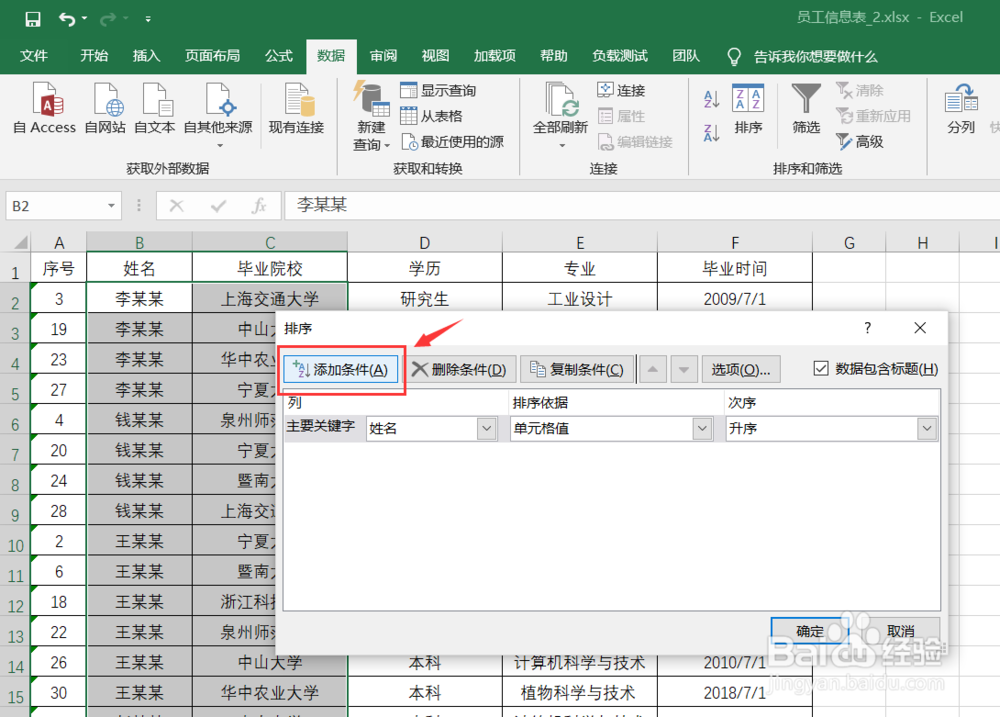The height and width of the screenshot is (717, 1000).
Task: Open the 帮助 help tab
Action: [x=554, y=56]
